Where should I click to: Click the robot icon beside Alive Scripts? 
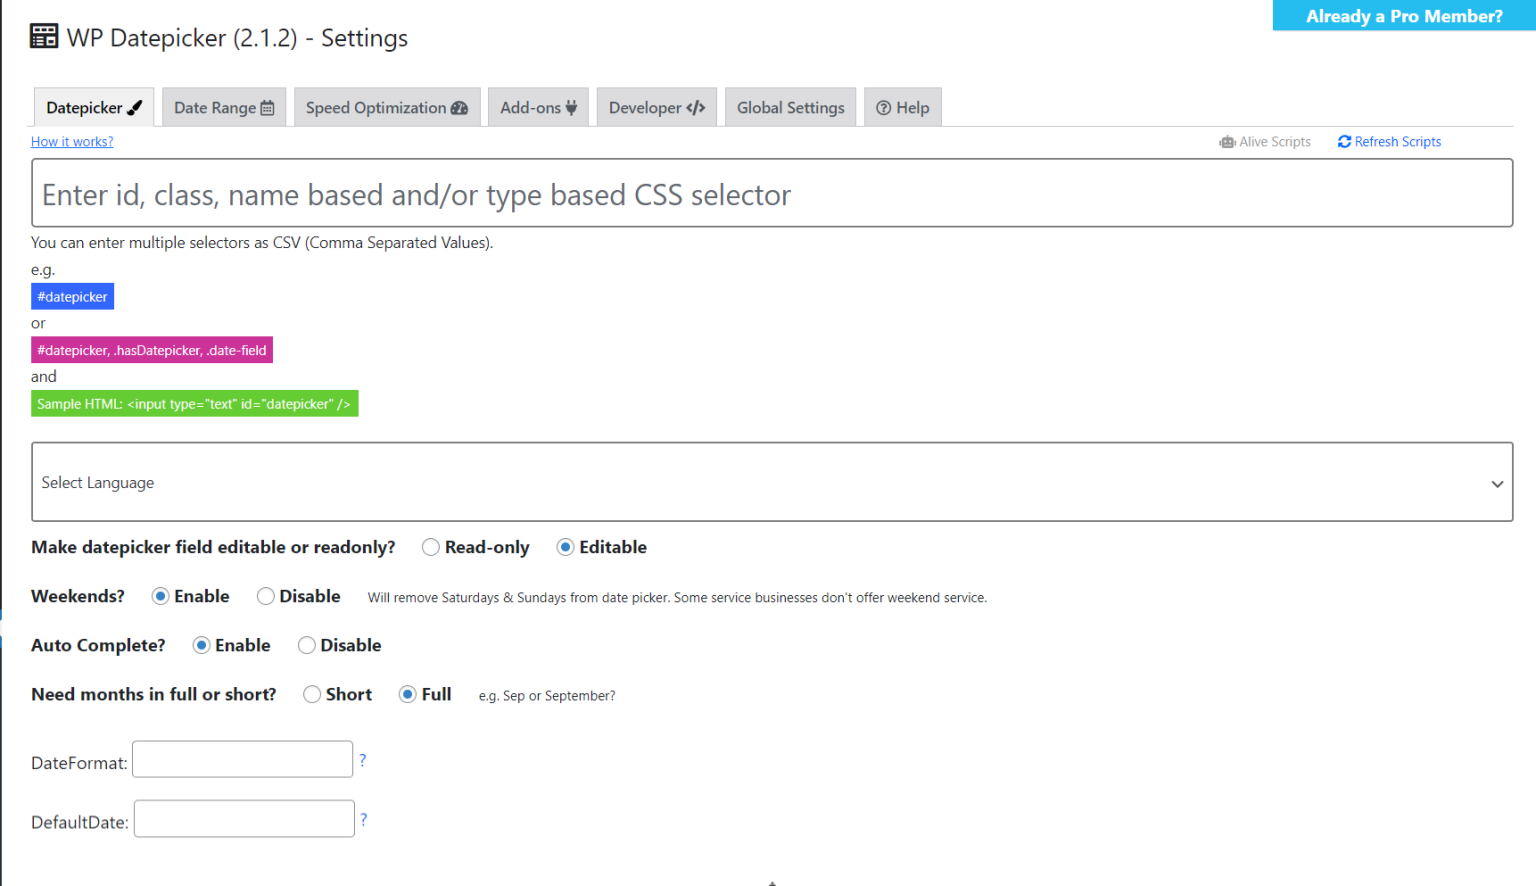1227,142
